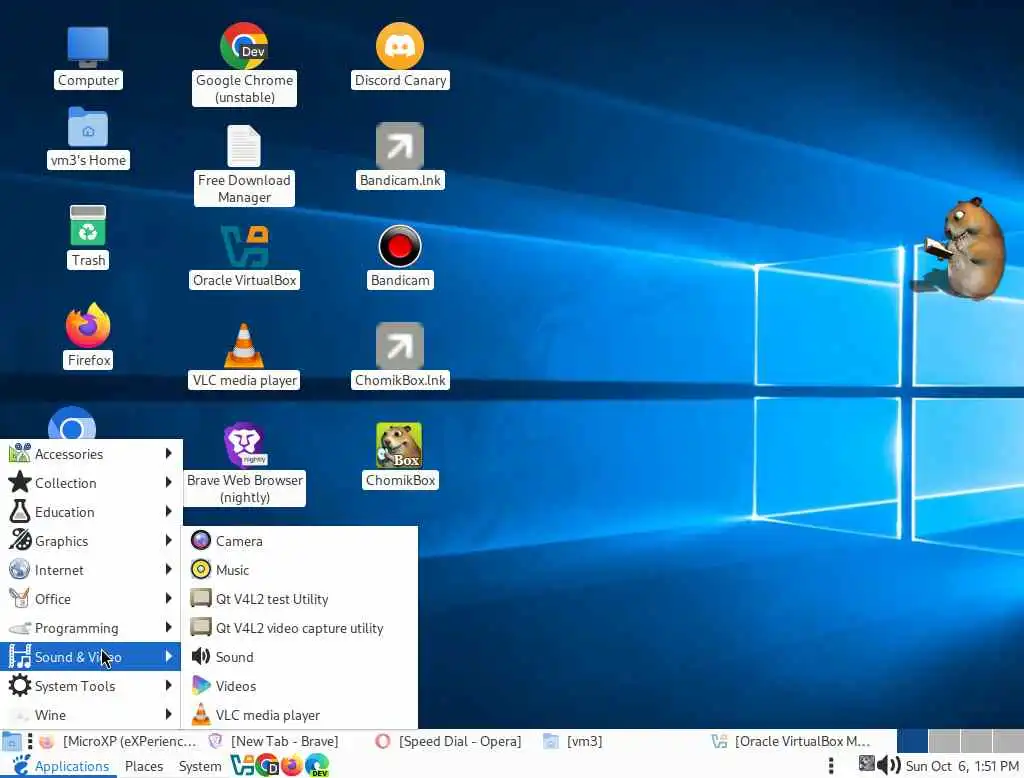1024x778 pixels.
Task: Launch Edge Dev from the bottom panel
Action: click(317, 765)
